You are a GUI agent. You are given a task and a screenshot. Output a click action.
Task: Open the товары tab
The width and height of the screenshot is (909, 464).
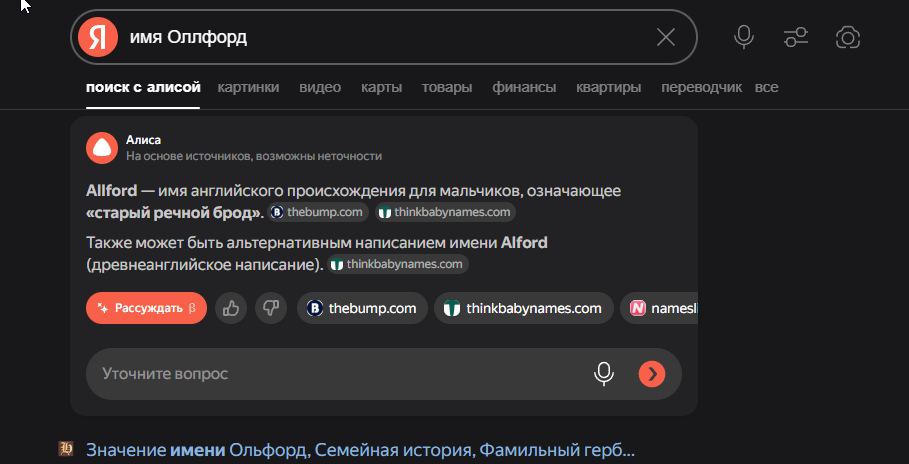tap(446, 88)
